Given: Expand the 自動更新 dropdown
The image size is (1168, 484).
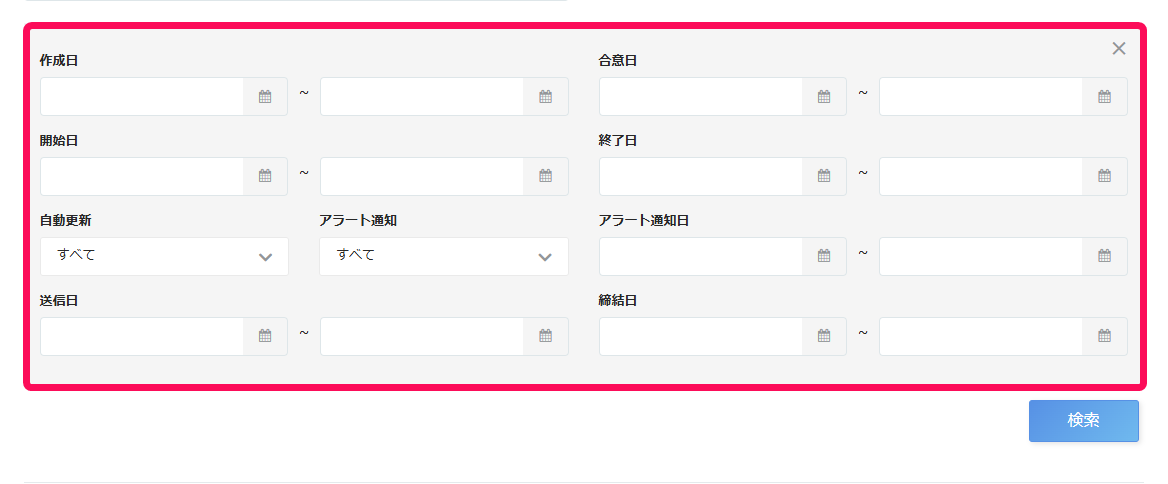Looking at the screenshot, I should [x=164, y=256].
